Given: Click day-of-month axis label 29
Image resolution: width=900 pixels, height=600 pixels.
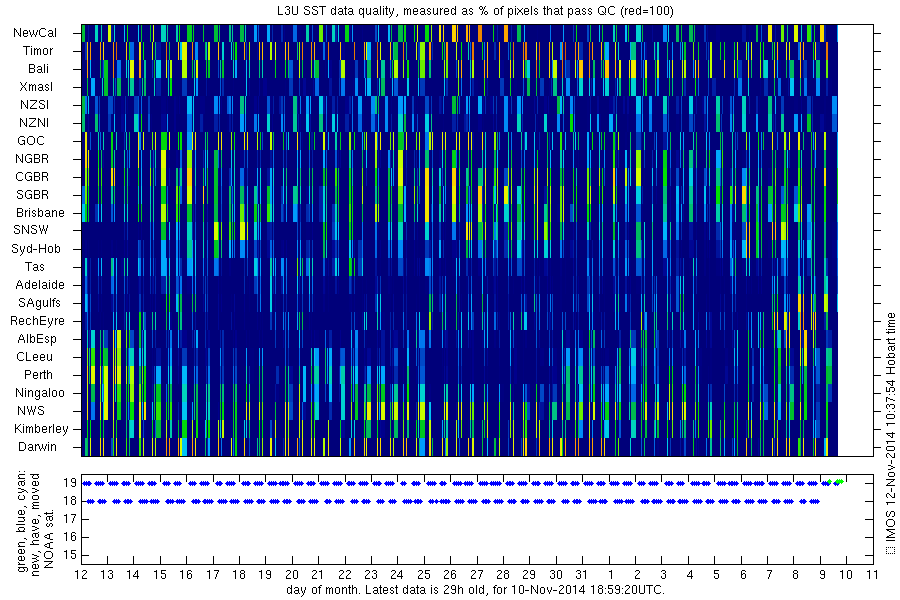Looking at the screenshot, I should 529,575.
